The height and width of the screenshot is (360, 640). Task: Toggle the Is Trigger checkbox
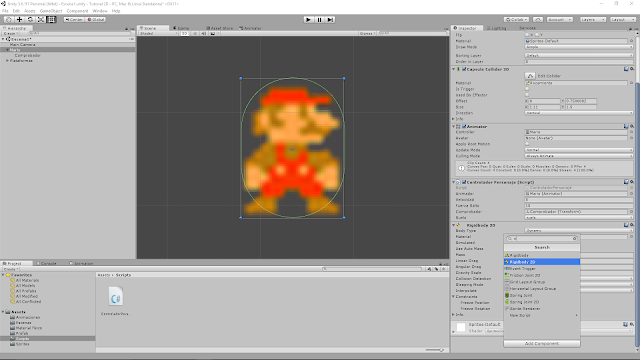527,89
